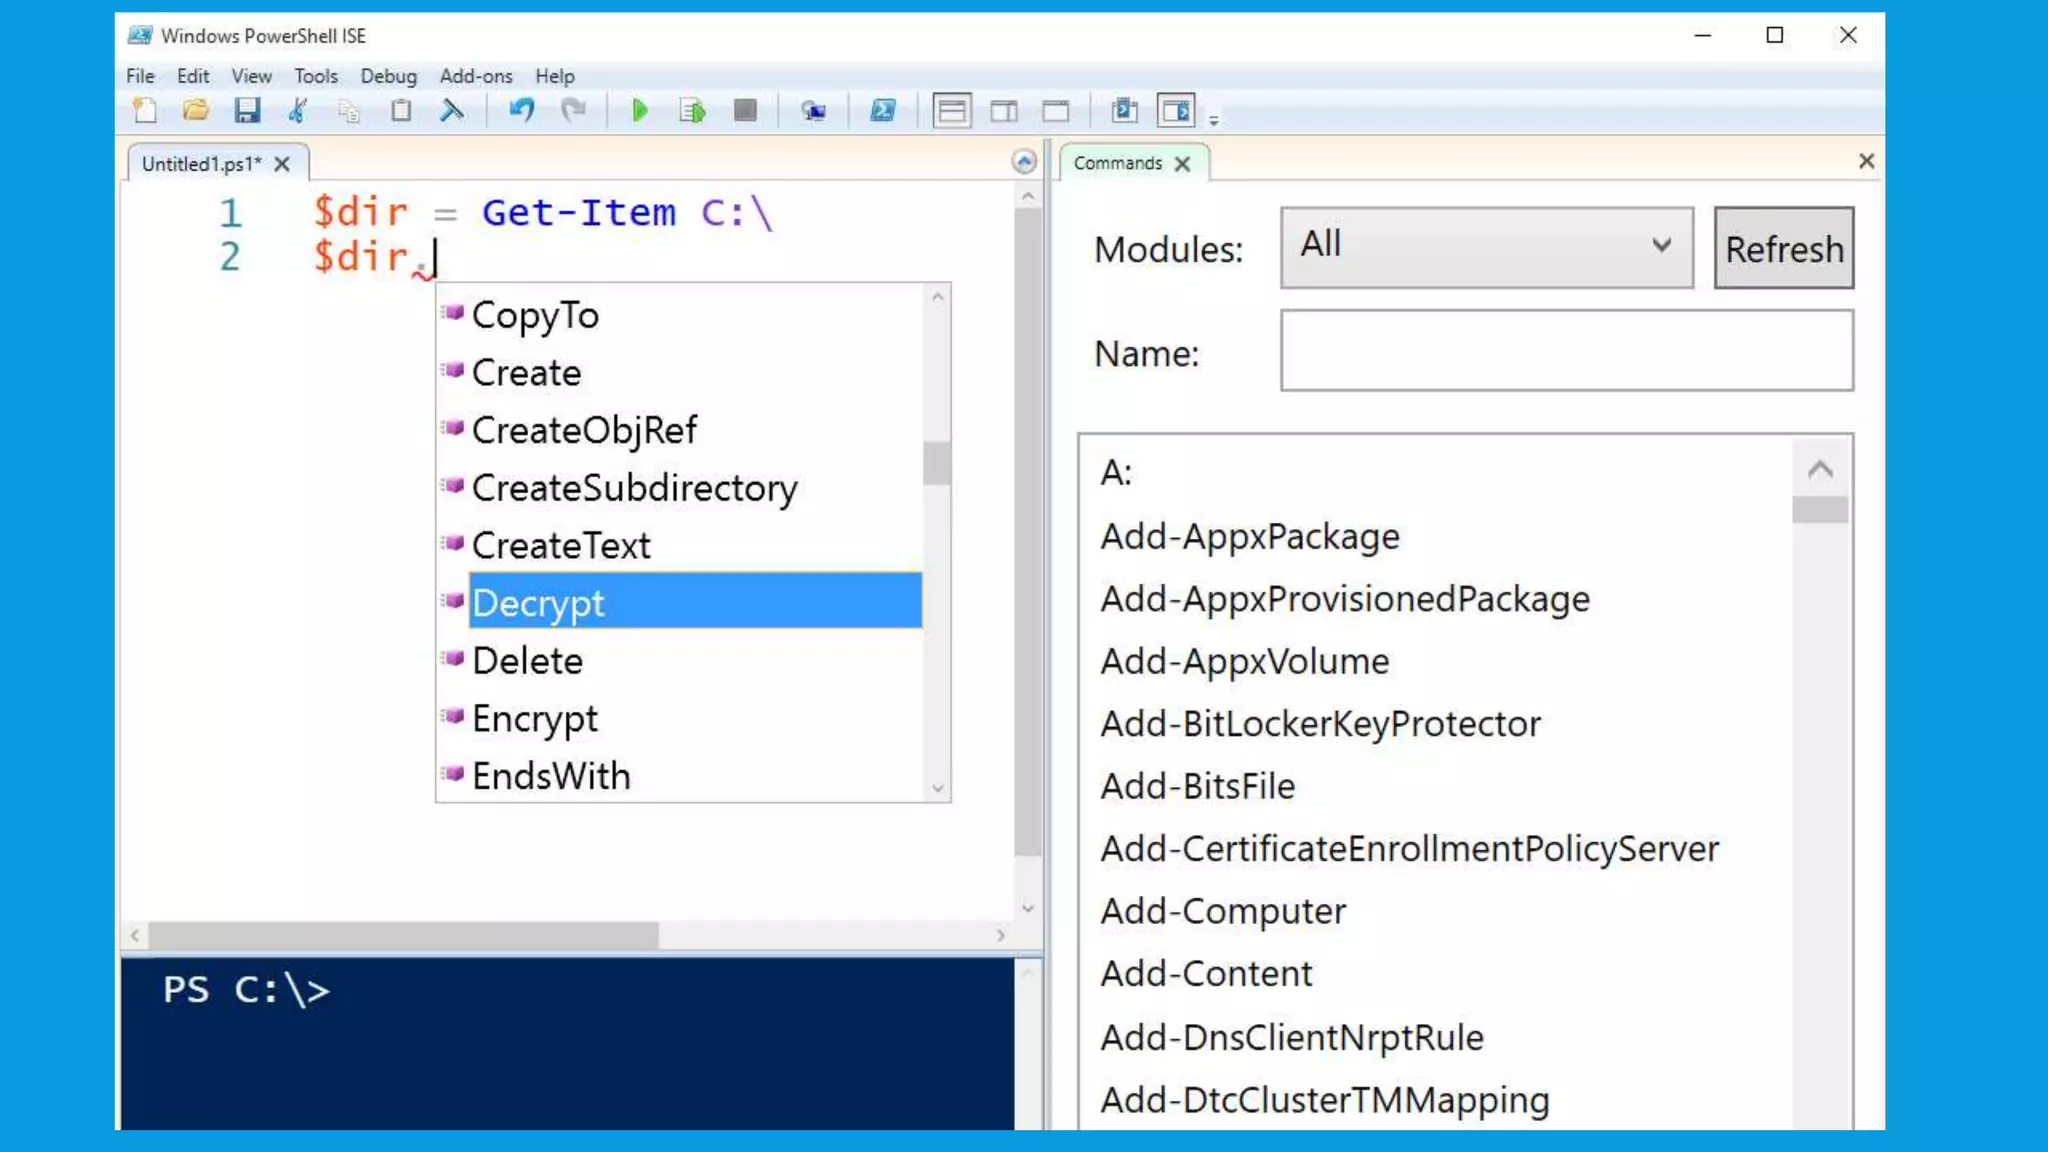Select A: in the commands list
The height and width of the screenshot is (1152, 2048).
[x=1116, y=472]
